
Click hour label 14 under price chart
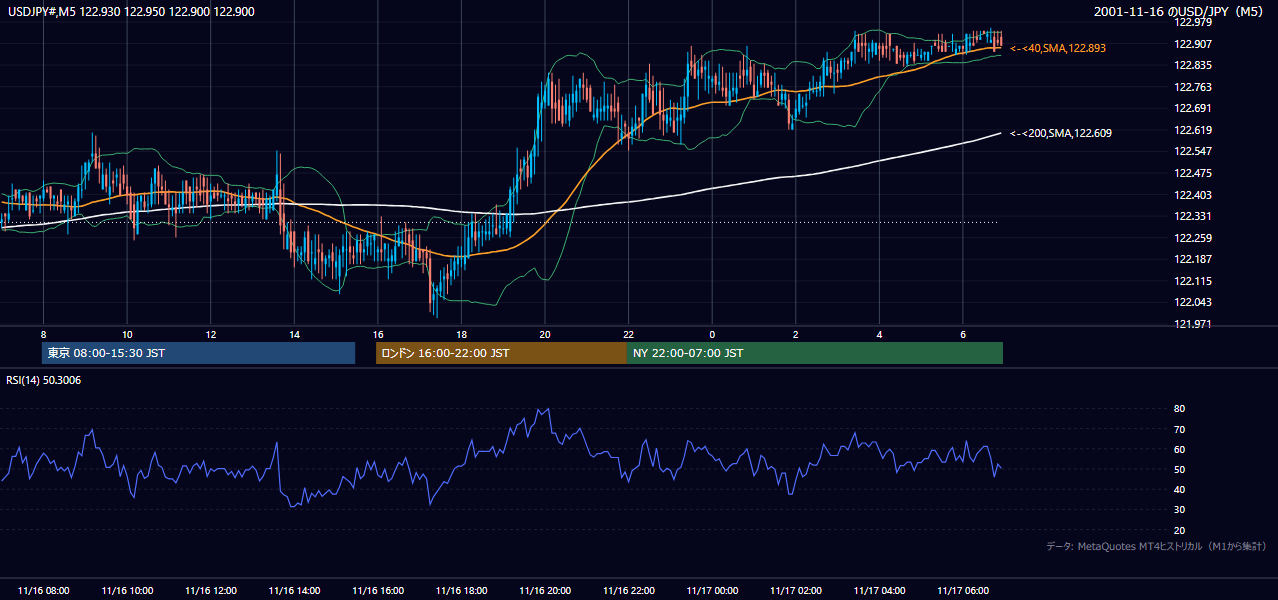point(294,334)
